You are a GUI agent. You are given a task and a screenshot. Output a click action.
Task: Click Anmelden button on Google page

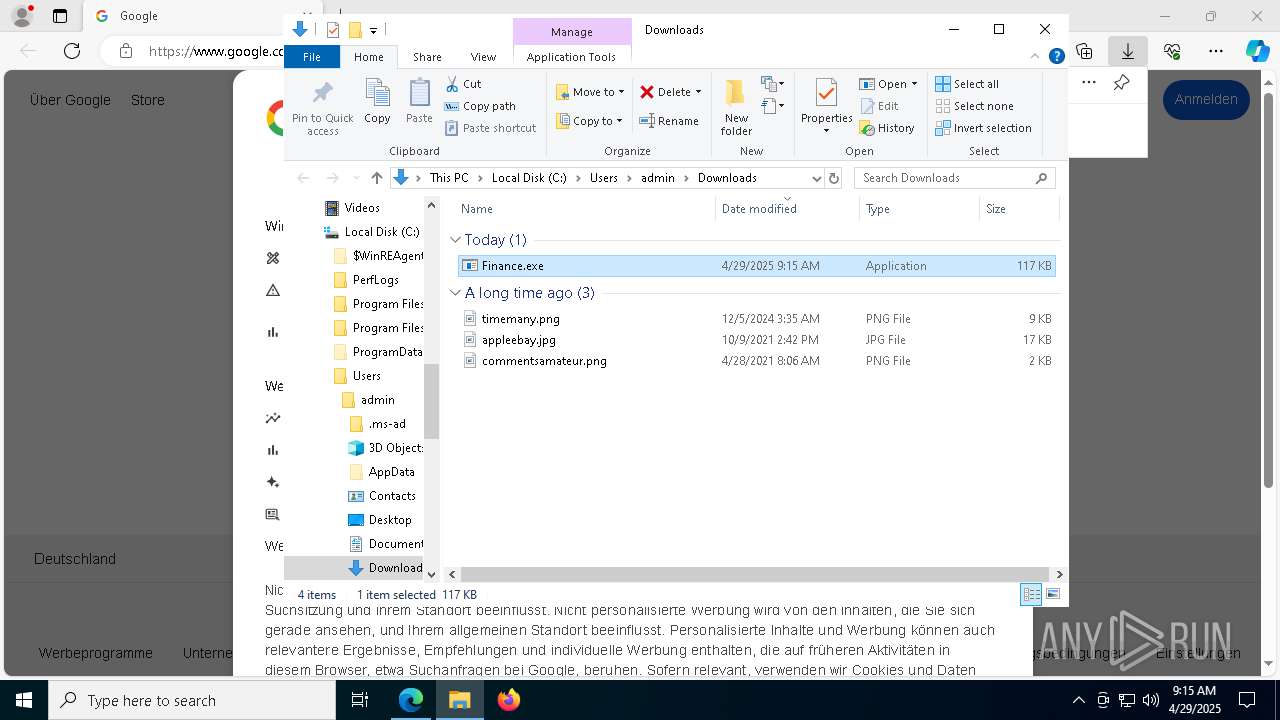pos(1206,99)
